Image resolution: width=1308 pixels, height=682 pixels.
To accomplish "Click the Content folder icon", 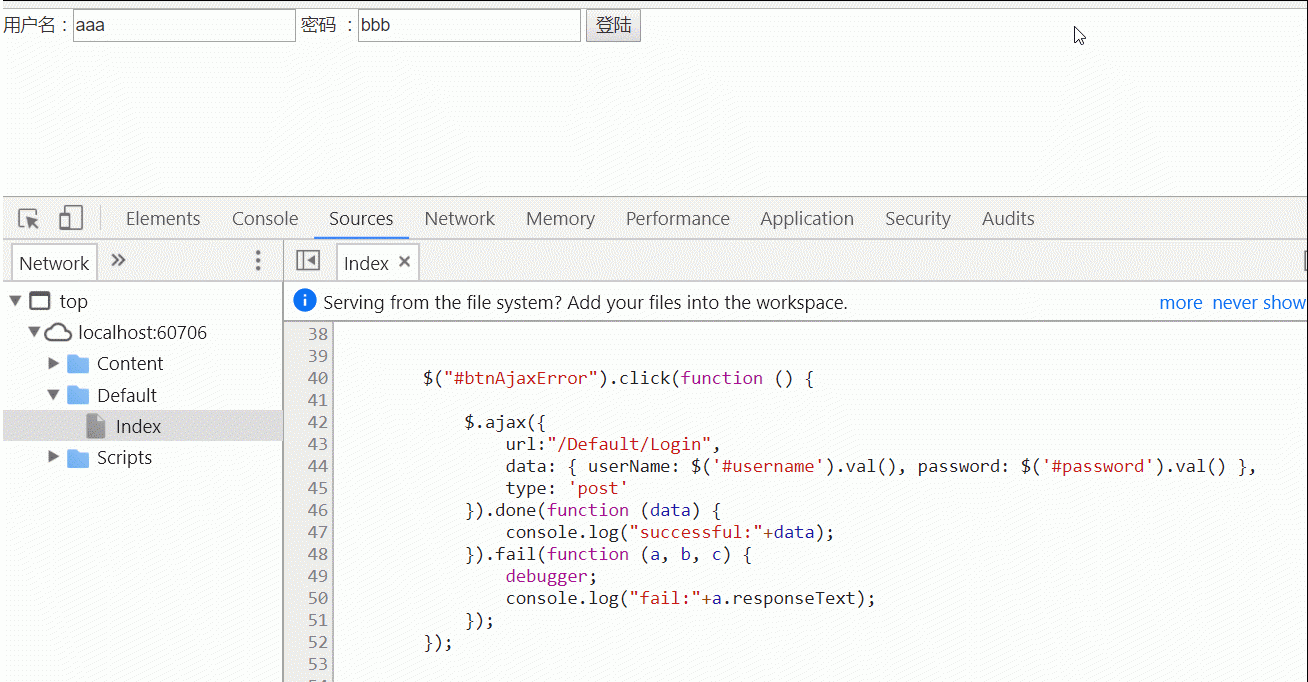I will pyautogui.click(x=78, y=364).
